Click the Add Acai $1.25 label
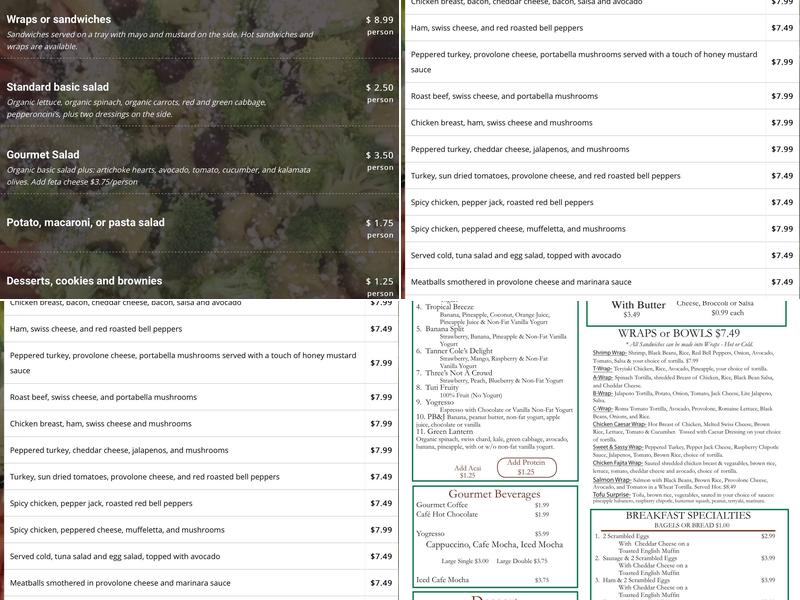Image resolution: width=800 pixels, height=600 pixels. tap(466, 471)
